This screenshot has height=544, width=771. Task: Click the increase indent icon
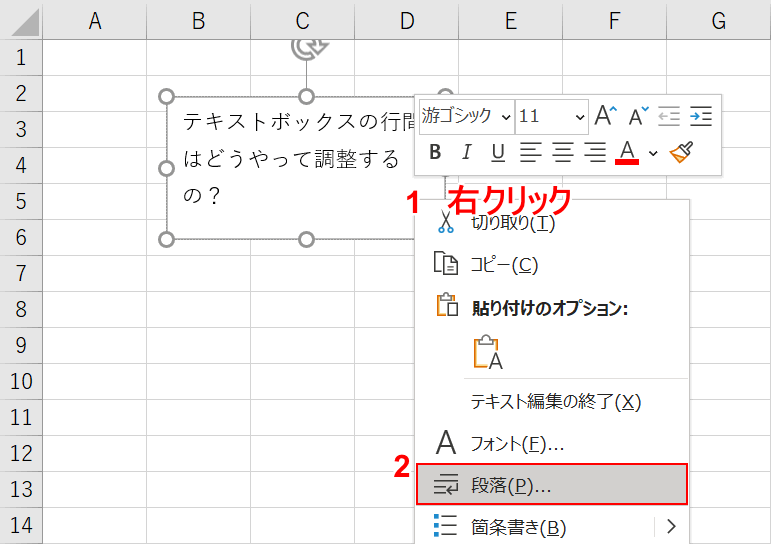point(701,116)
